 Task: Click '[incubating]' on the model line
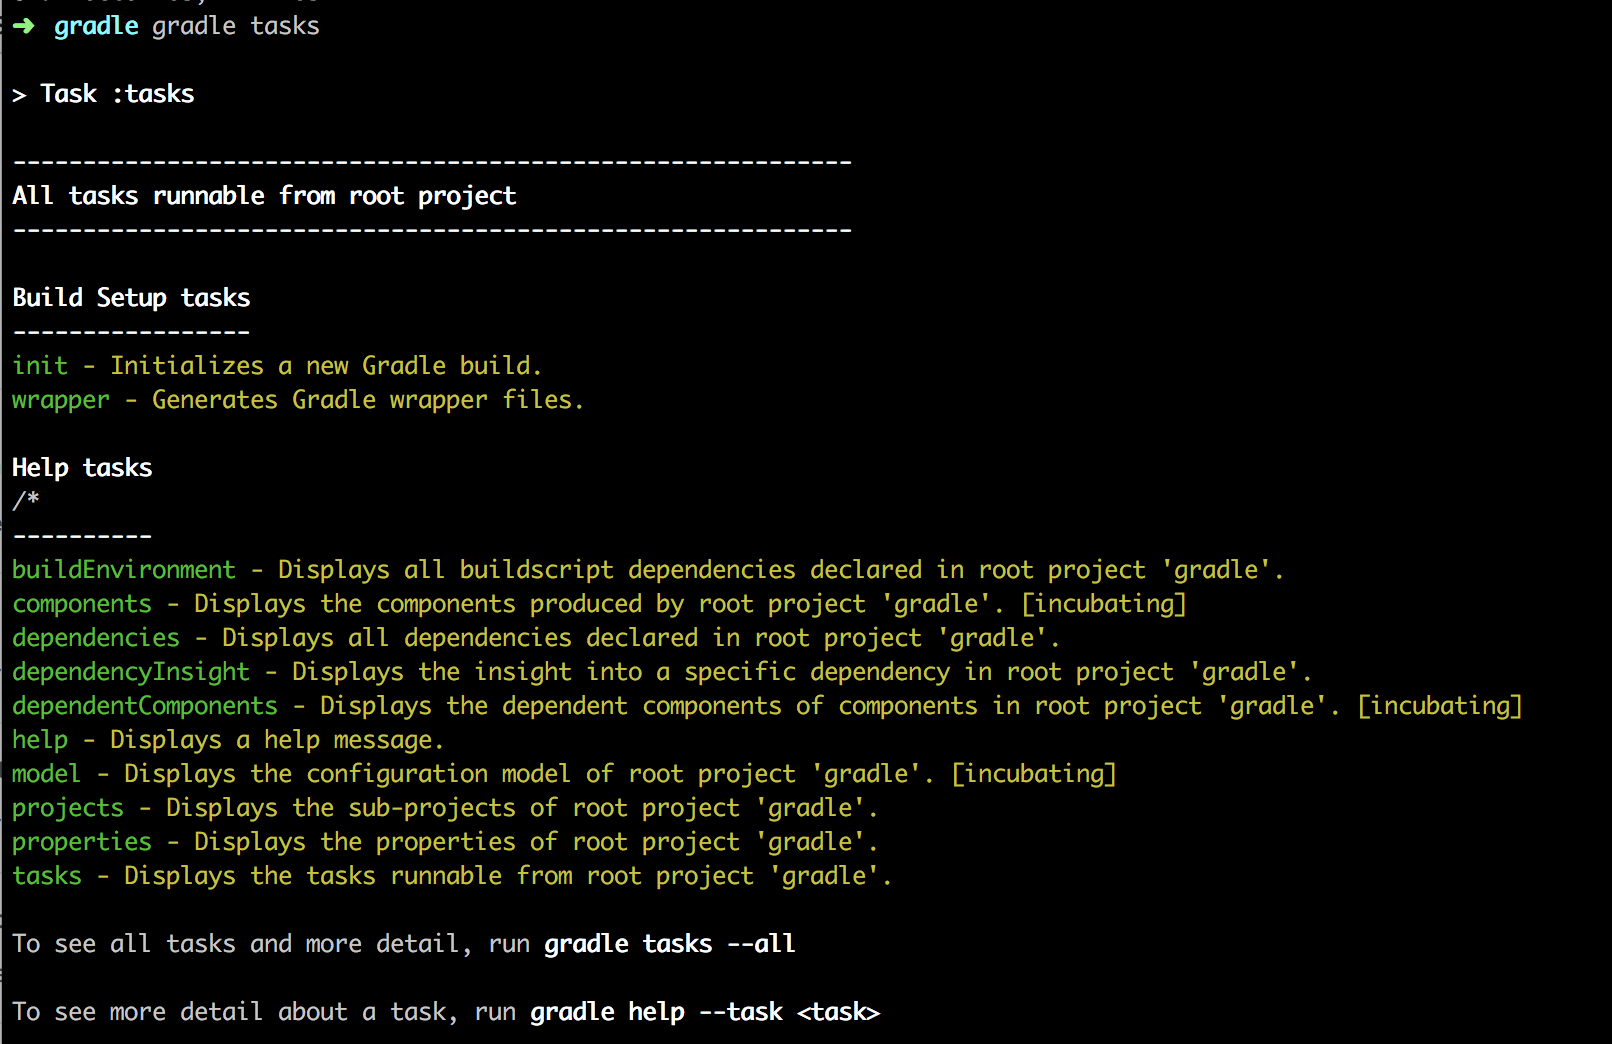[x=1034, y=775]
